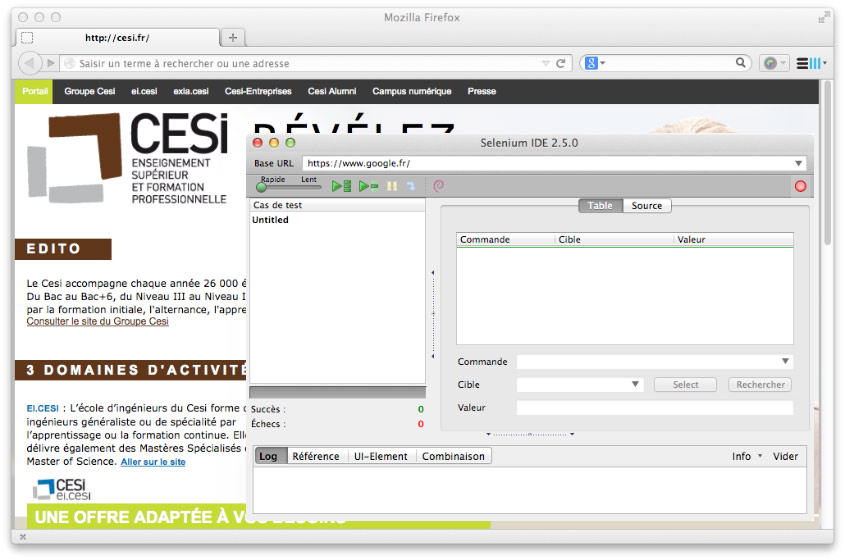Click the CESI logo image
The height and width of the screenshot is (560, 845).
coord(128,158)
